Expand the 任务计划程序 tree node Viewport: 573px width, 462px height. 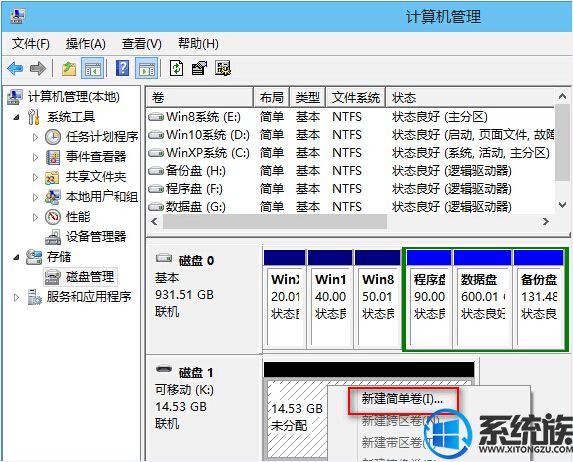35,137
